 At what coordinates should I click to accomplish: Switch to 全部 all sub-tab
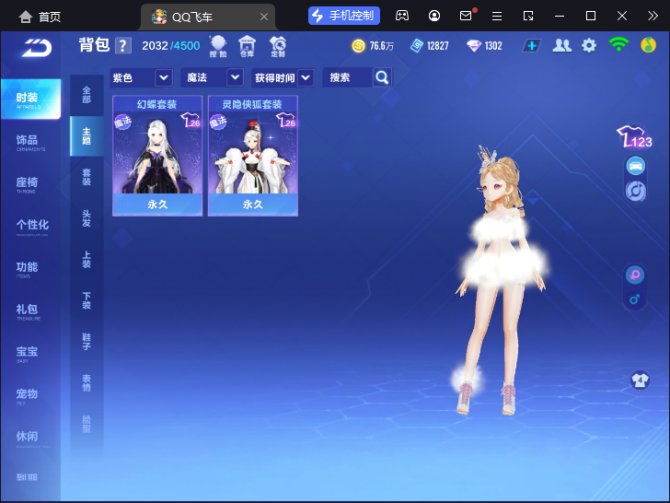86,95
